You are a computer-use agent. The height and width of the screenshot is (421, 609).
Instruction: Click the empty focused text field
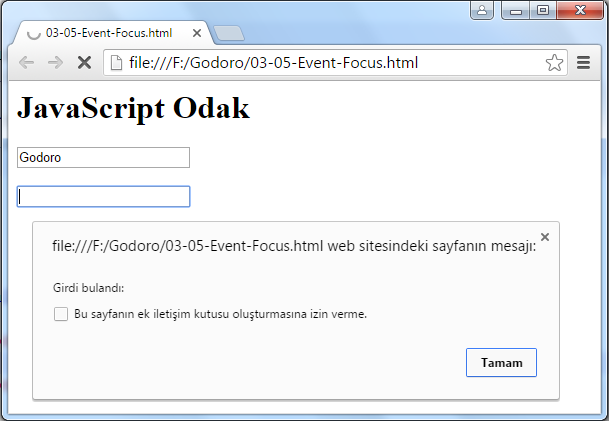[x=103, y=197]
